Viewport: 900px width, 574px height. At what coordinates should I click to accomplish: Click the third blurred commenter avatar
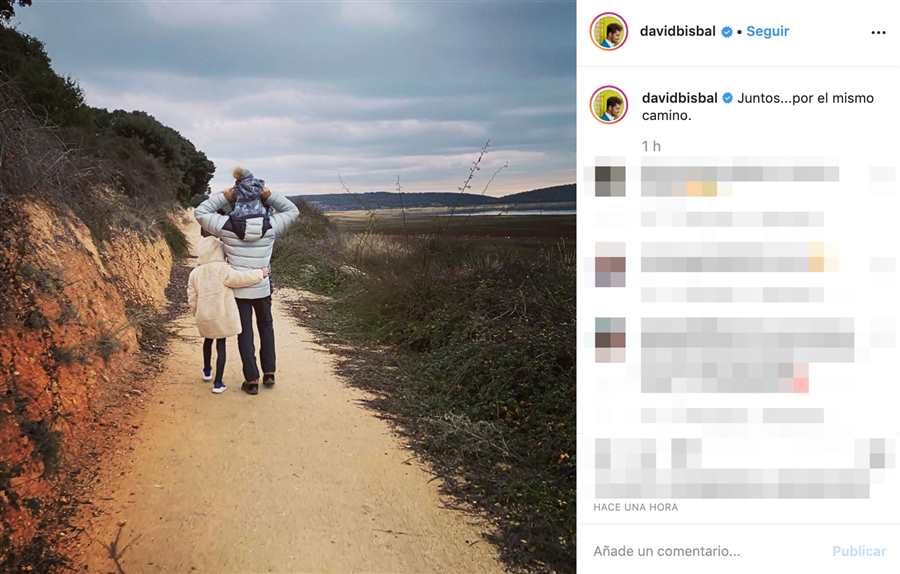[610, 340]
